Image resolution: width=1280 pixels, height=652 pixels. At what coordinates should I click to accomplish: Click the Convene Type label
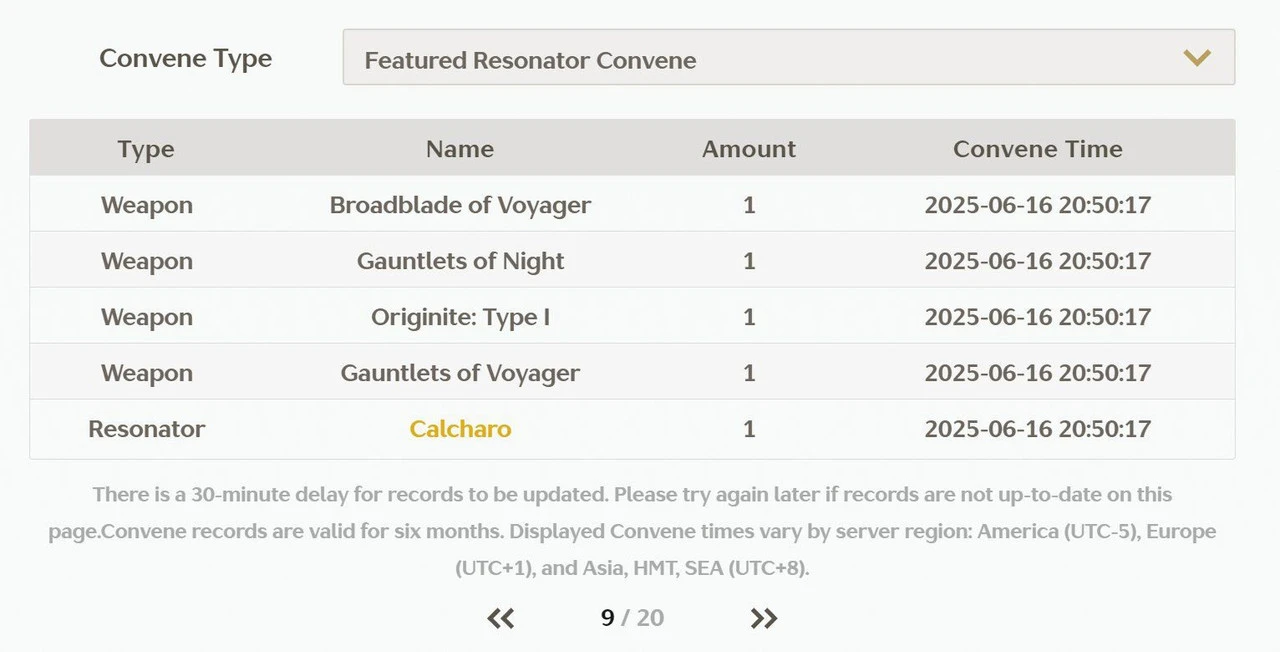(x=186, y=58)
